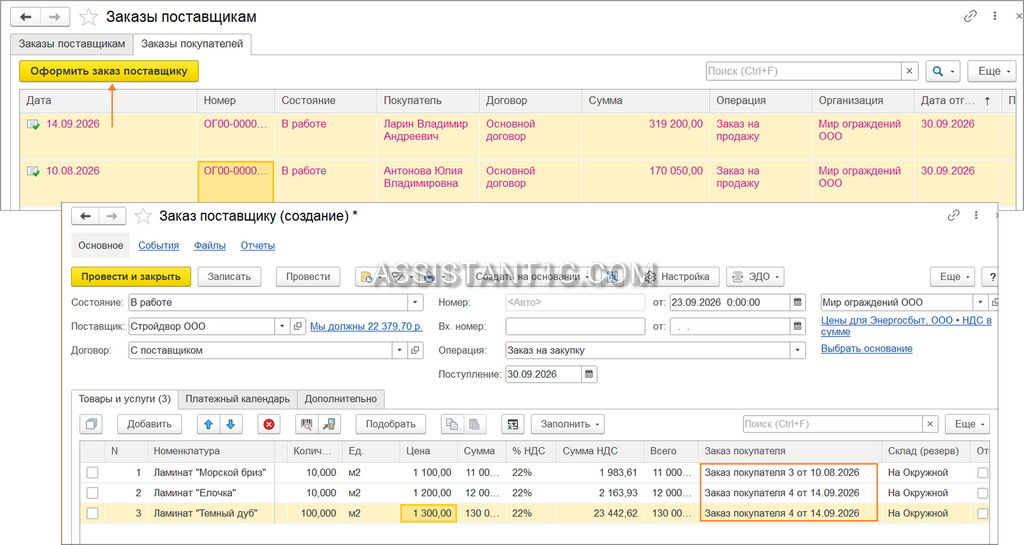The height and width of the screenshot is (545, 1024).
Task: Open С поставщиком contract card icon
Action: (415, 350)
